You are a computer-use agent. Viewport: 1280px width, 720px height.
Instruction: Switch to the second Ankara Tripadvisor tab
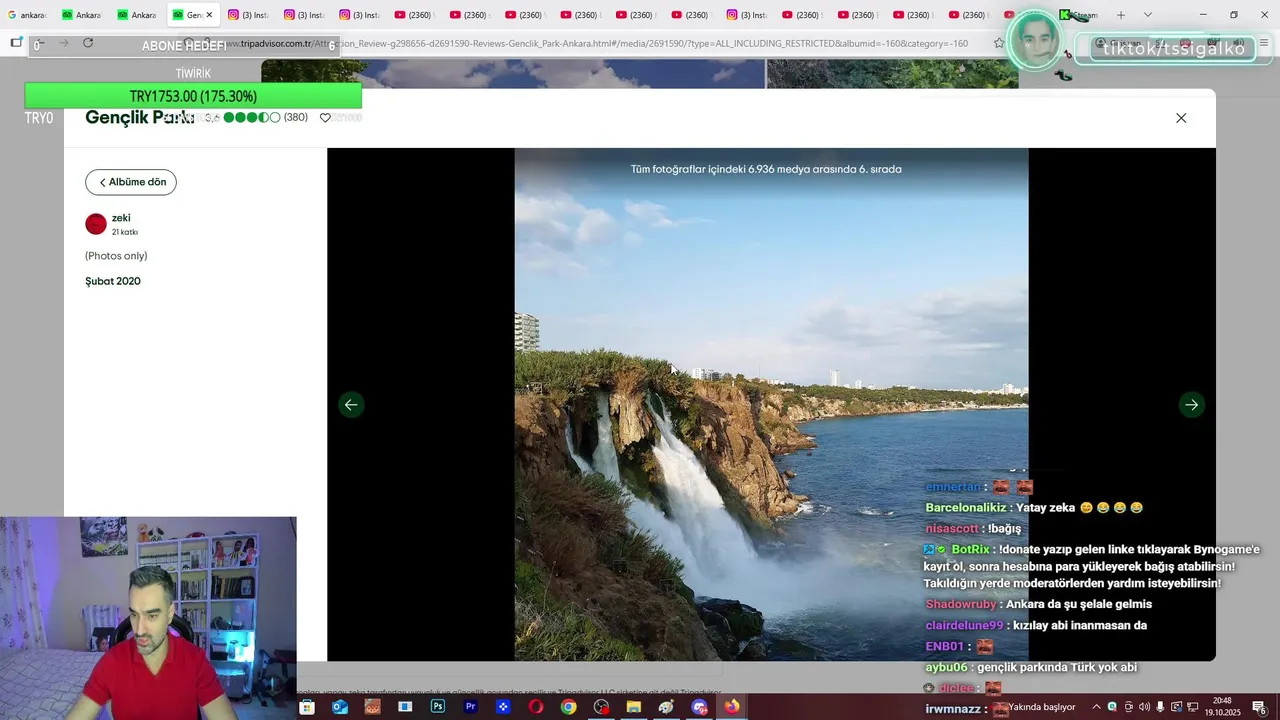pyautogui.click(x=82, y=15)
